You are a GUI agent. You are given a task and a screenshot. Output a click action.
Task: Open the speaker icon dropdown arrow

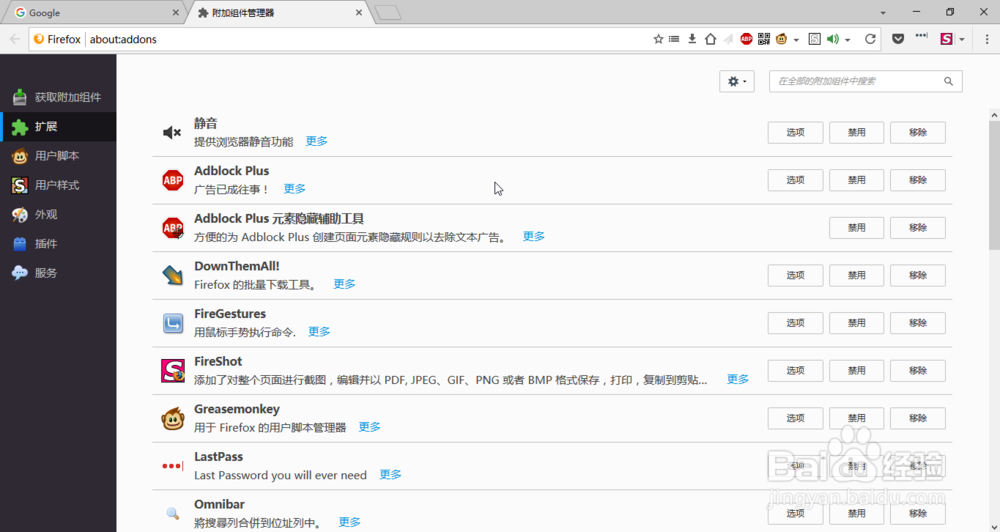848,40
